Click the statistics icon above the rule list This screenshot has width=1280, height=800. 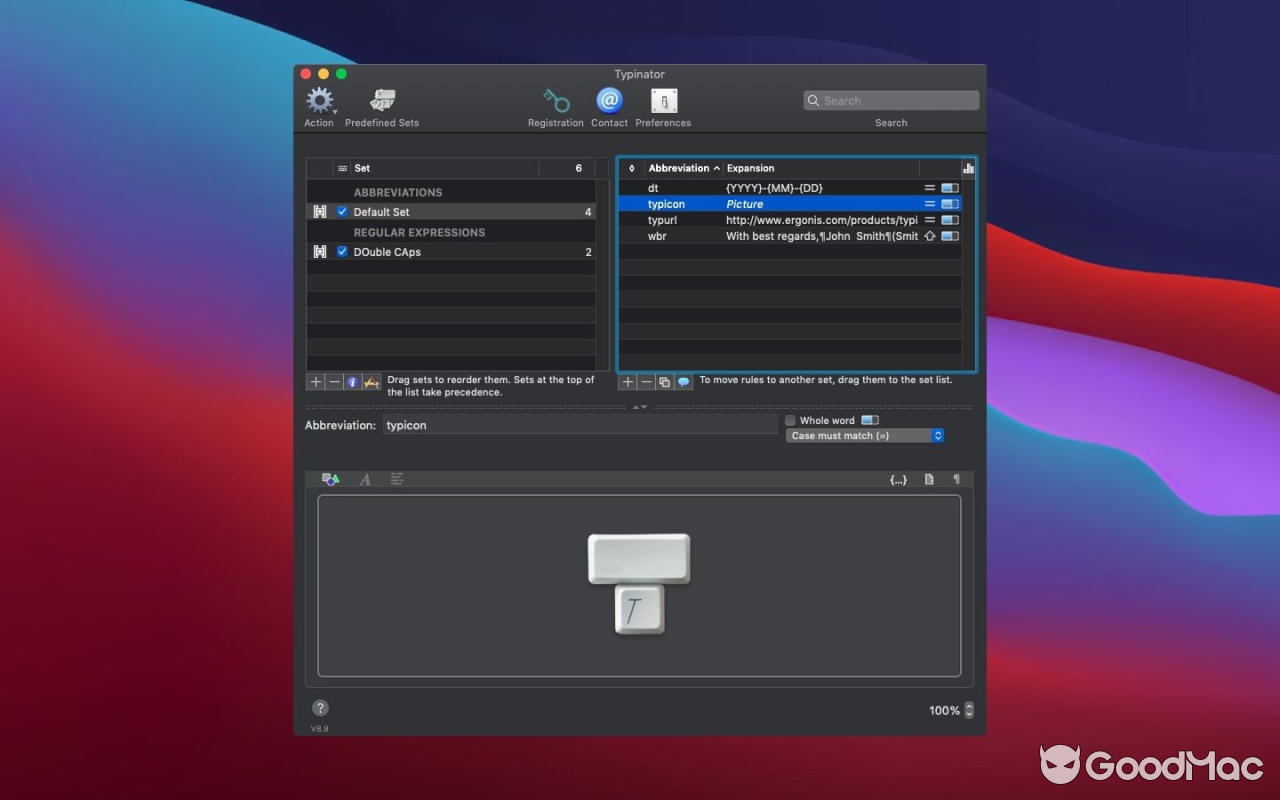967,167
